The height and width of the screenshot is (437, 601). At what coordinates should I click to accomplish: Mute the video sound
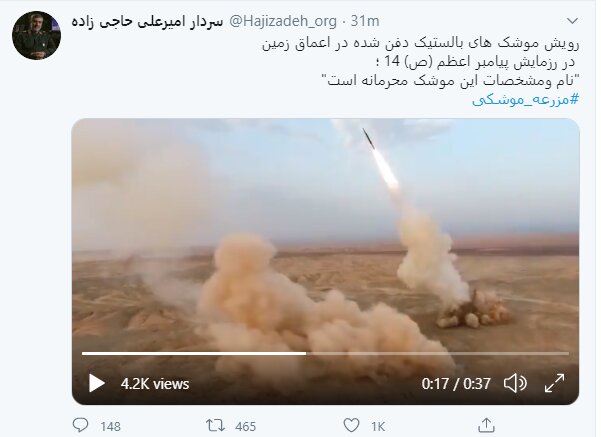click(515, 383)
